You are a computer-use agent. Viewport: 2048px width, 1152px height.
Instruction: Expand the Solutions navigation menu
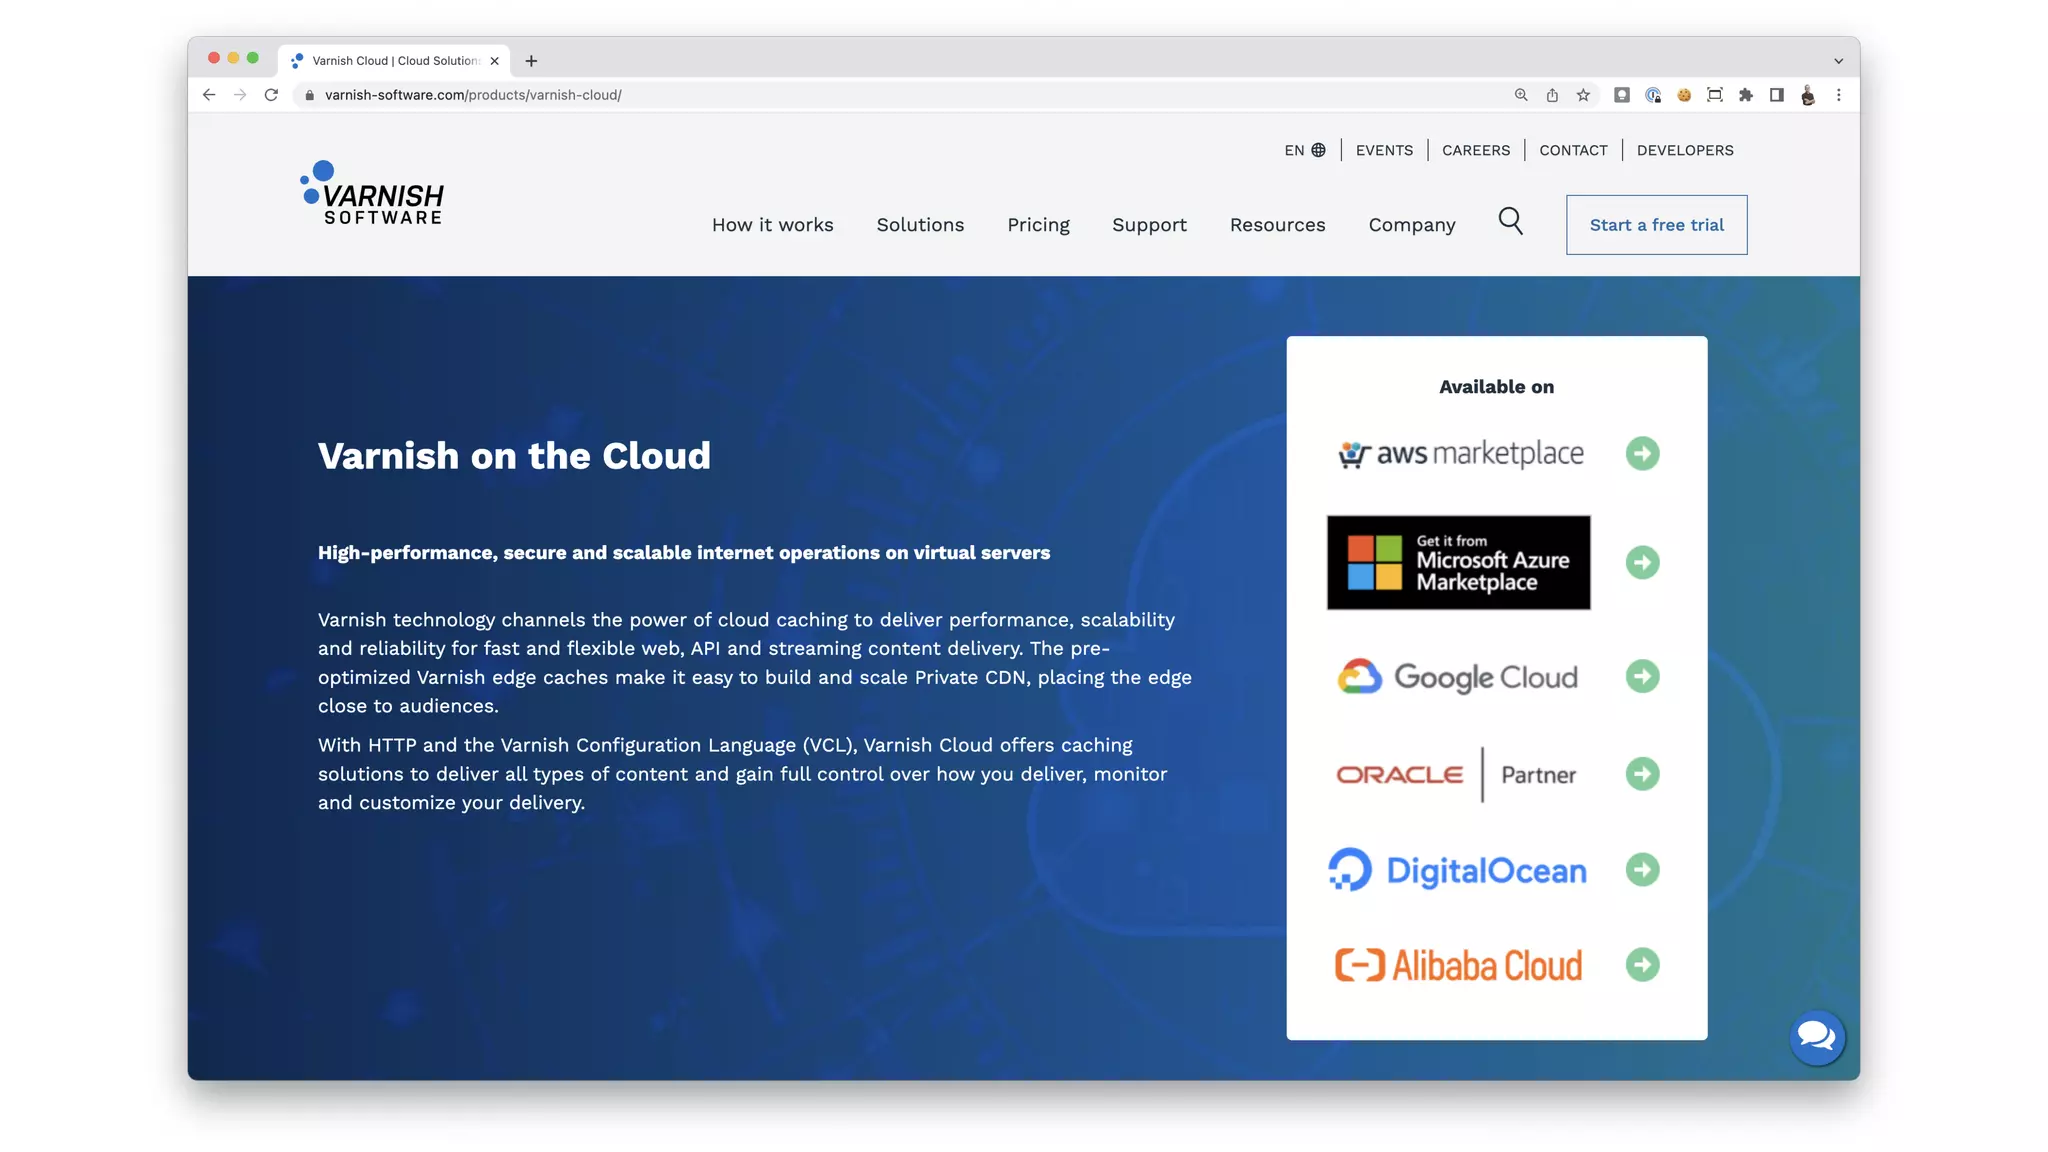tap(920, 225)
